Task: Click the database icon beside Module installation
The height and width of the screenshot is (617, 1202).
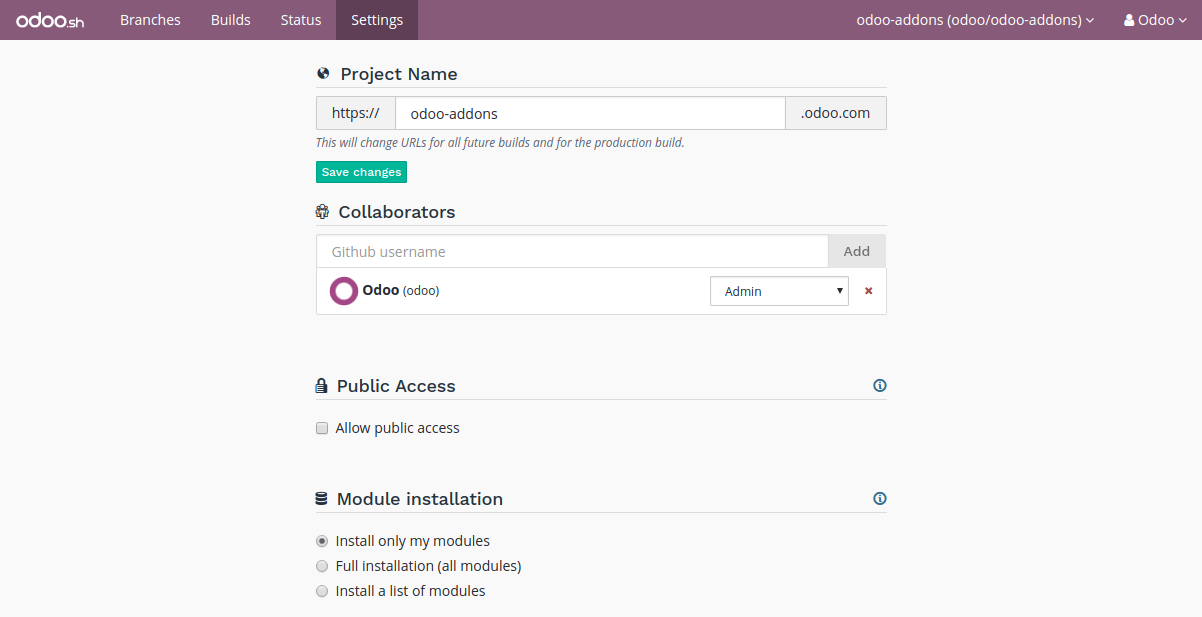Action: pyautogui.click(x=322, y=499)
